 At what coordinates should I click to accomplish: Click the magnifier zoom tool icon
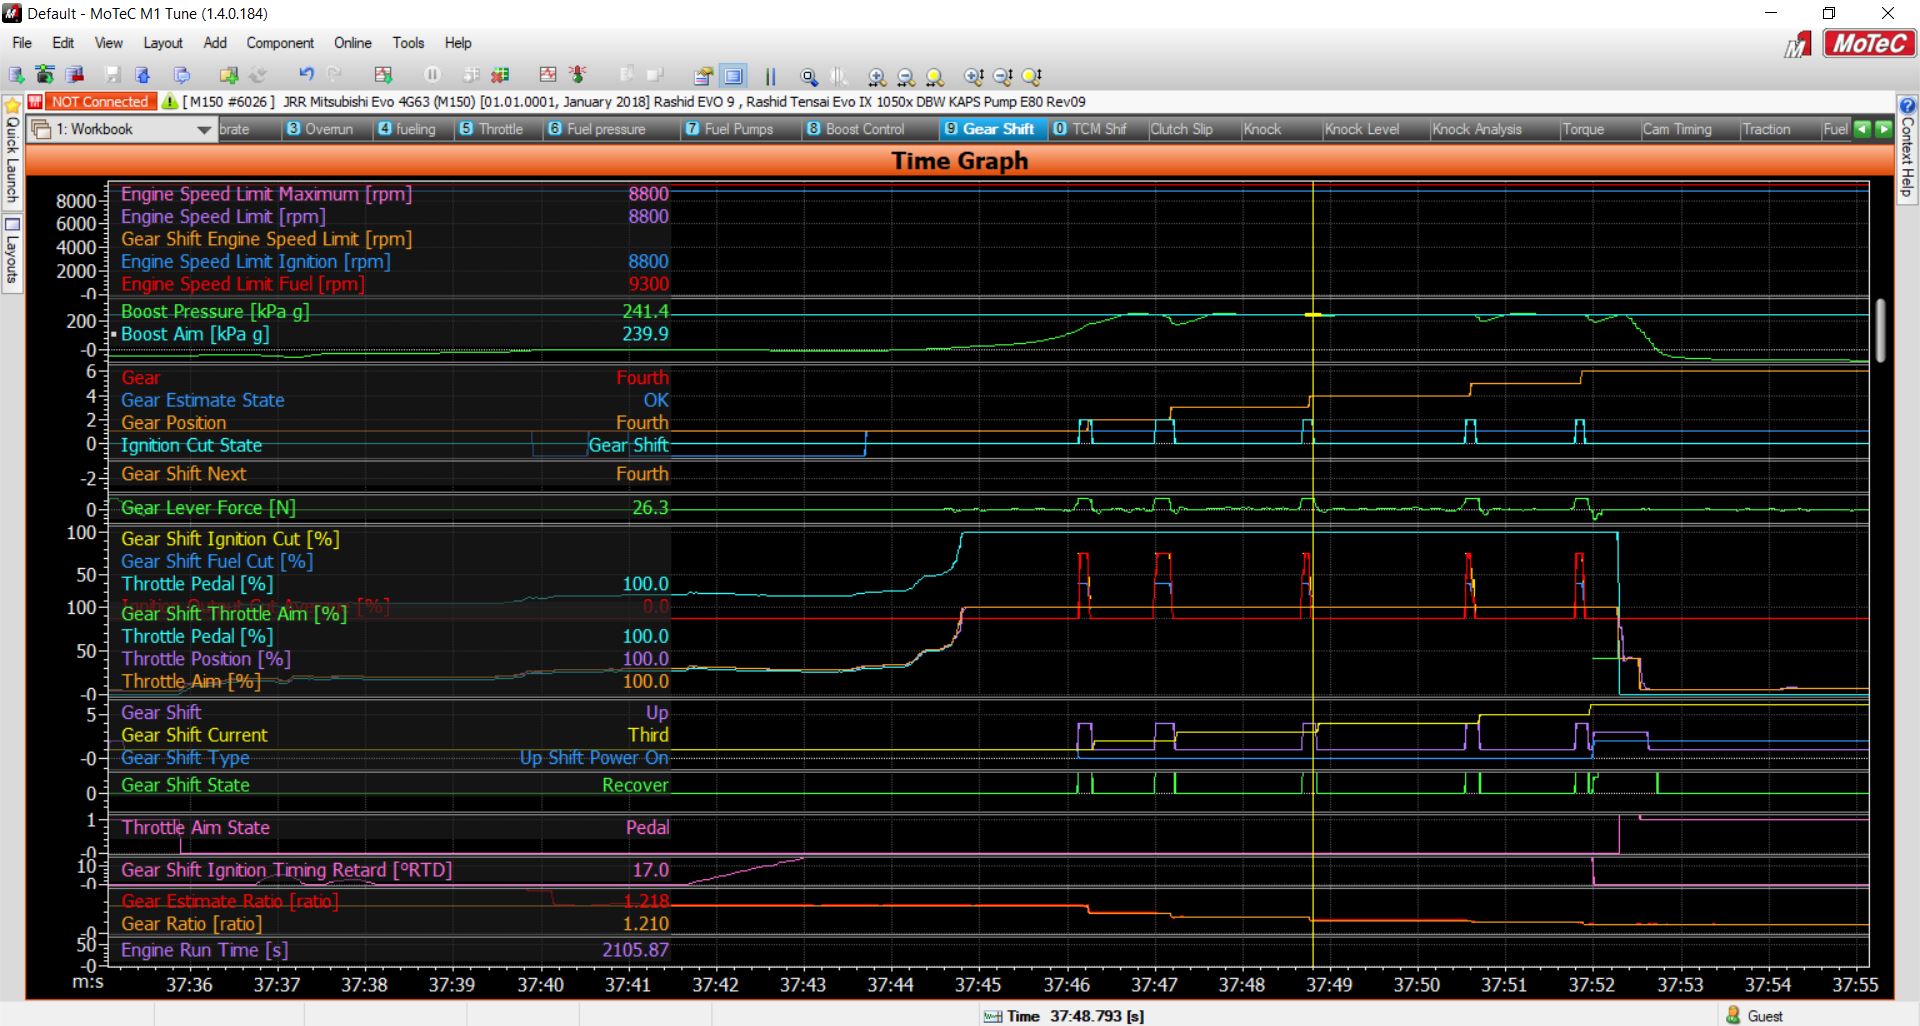[809, 76]
